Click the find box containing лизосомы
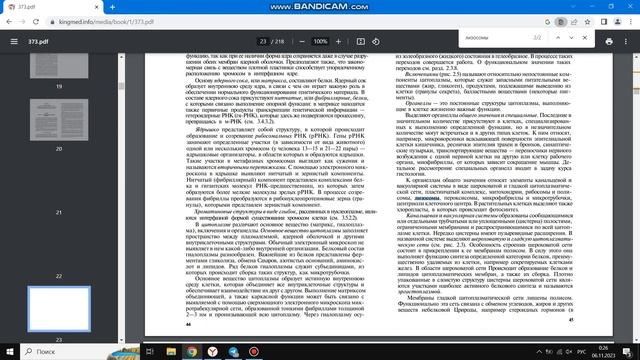 point(496,38)
